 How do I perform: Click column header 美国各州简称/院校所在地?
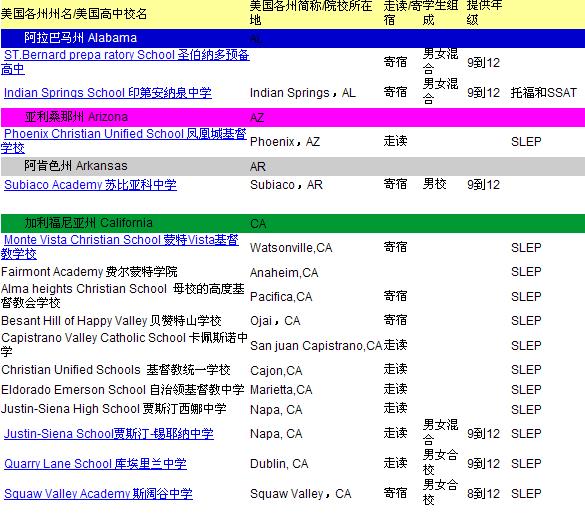[311, 13]
